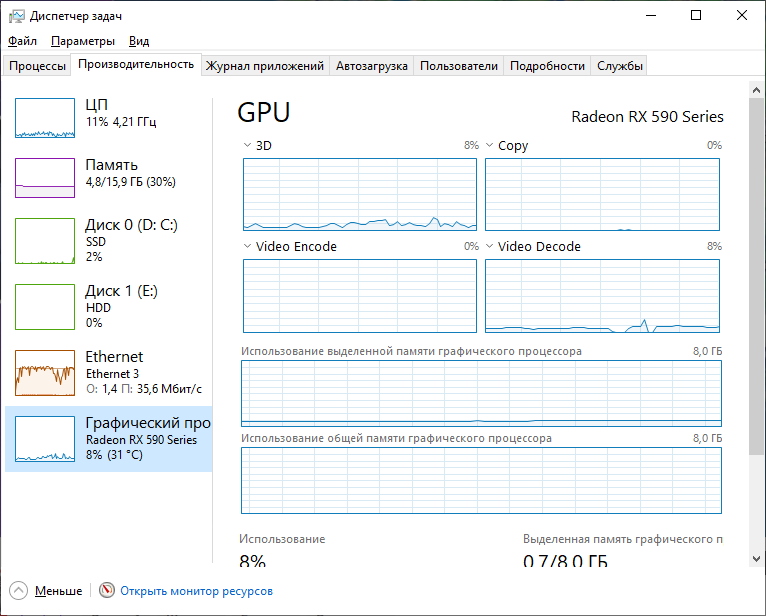The height and width of the screenshot is (616, 766).
Task: Click the collapse arrow icon next to Меньше
Action: [x=19, y=591]
